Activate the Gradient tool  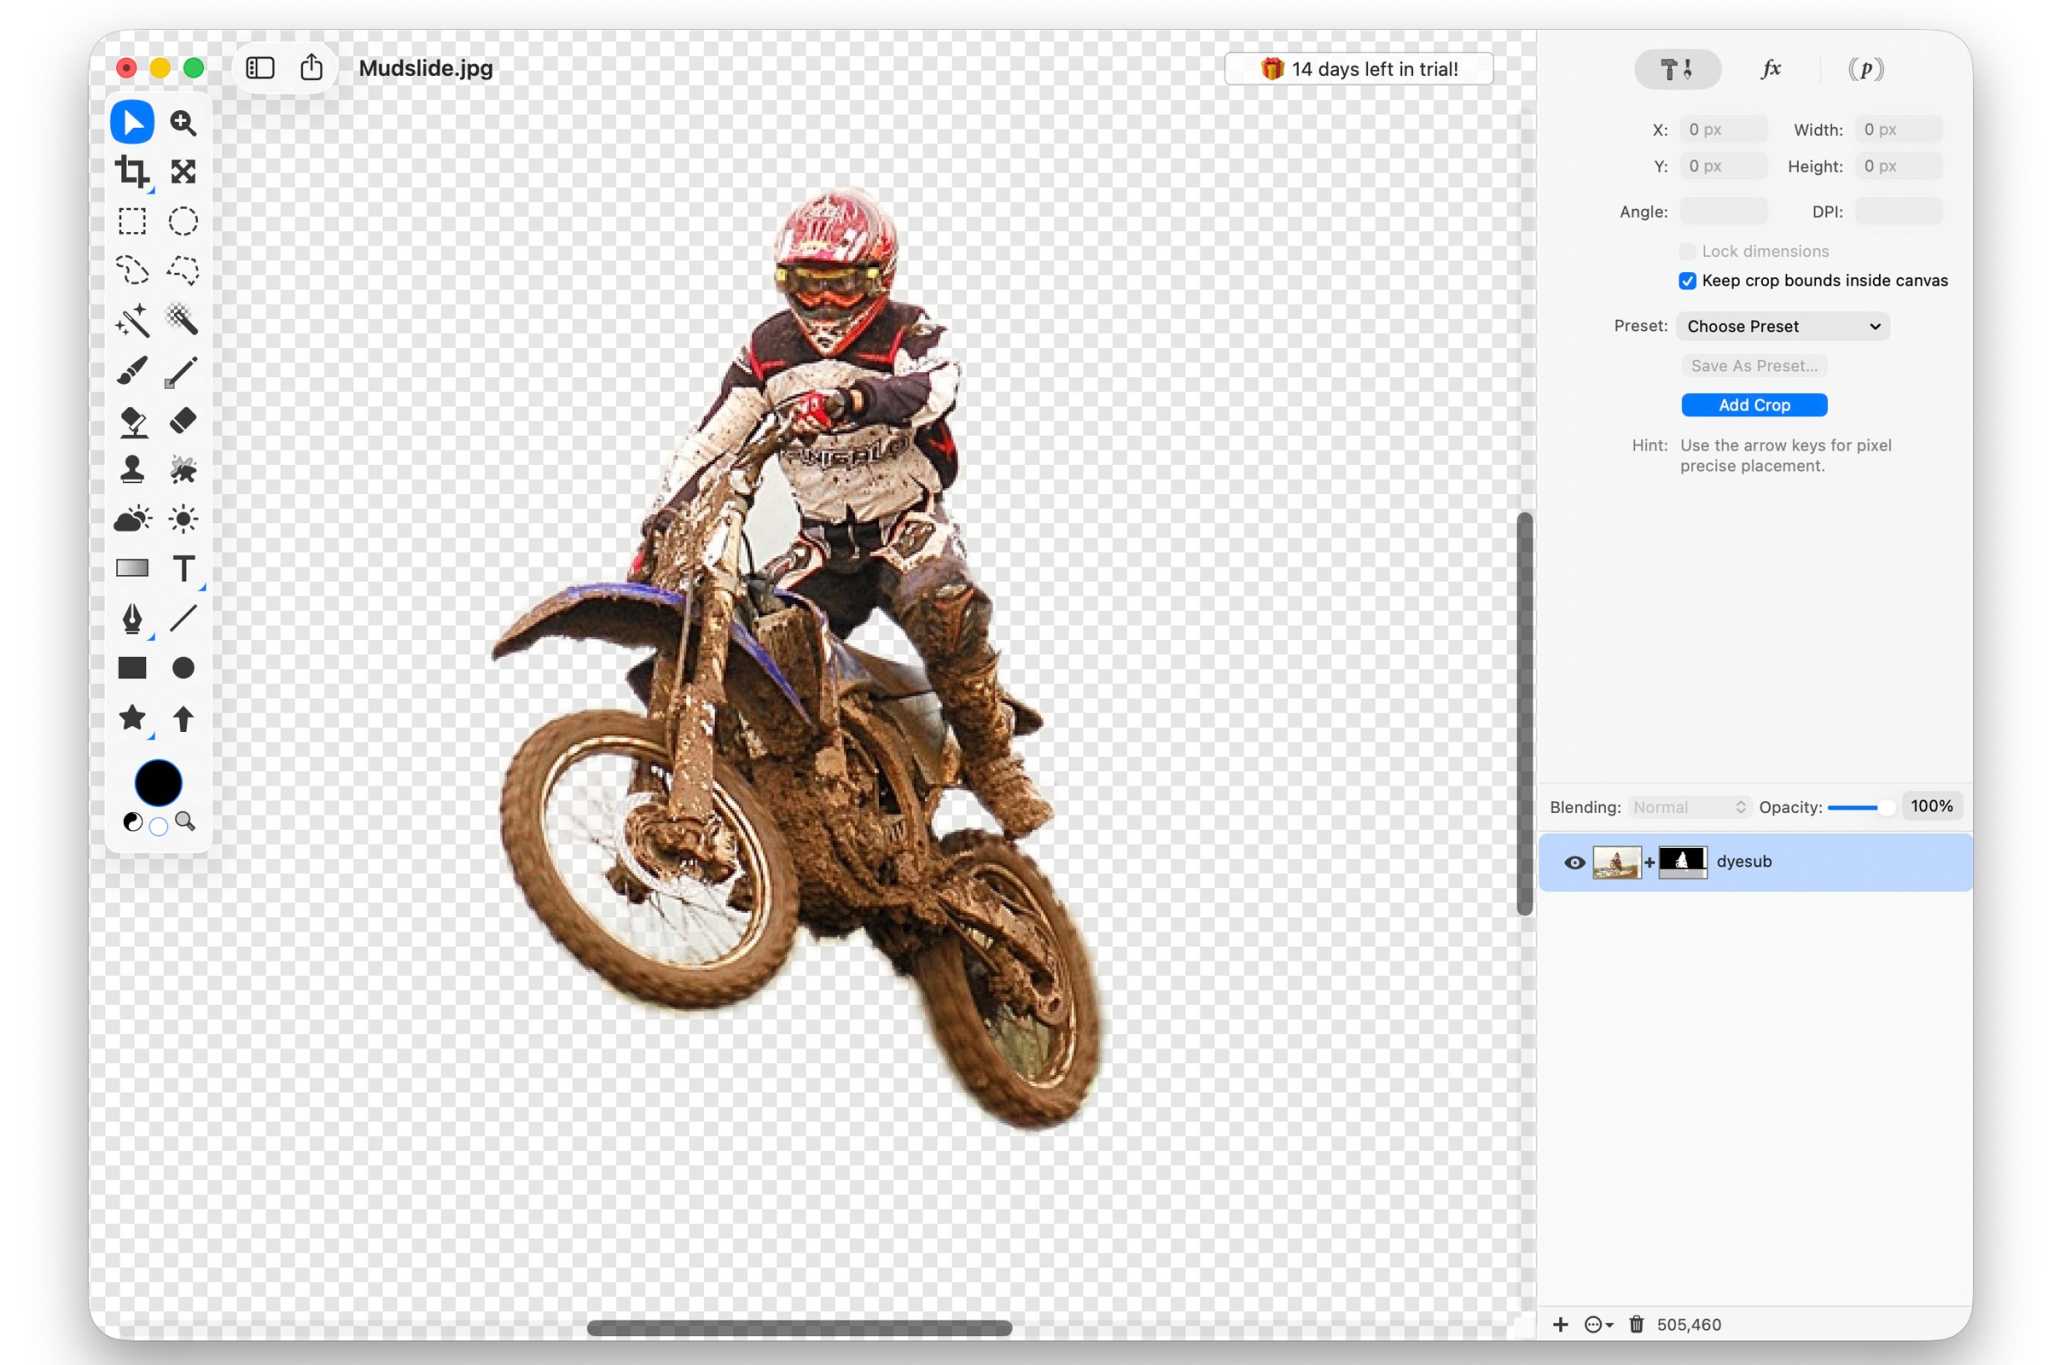pyautogui.click(x=133, y=567)
